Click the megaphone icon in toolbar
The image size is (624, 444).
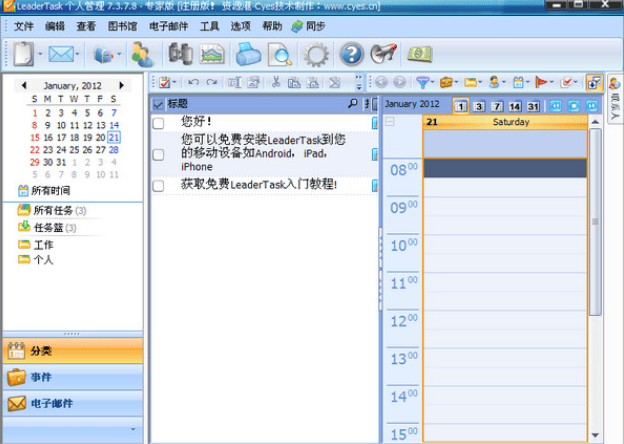[382, 54]
